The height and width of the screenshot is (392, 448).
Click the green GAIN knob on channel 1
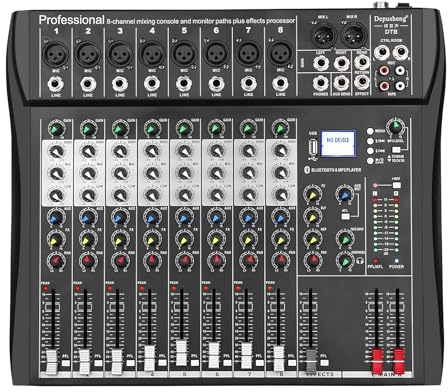click(56, 129)
